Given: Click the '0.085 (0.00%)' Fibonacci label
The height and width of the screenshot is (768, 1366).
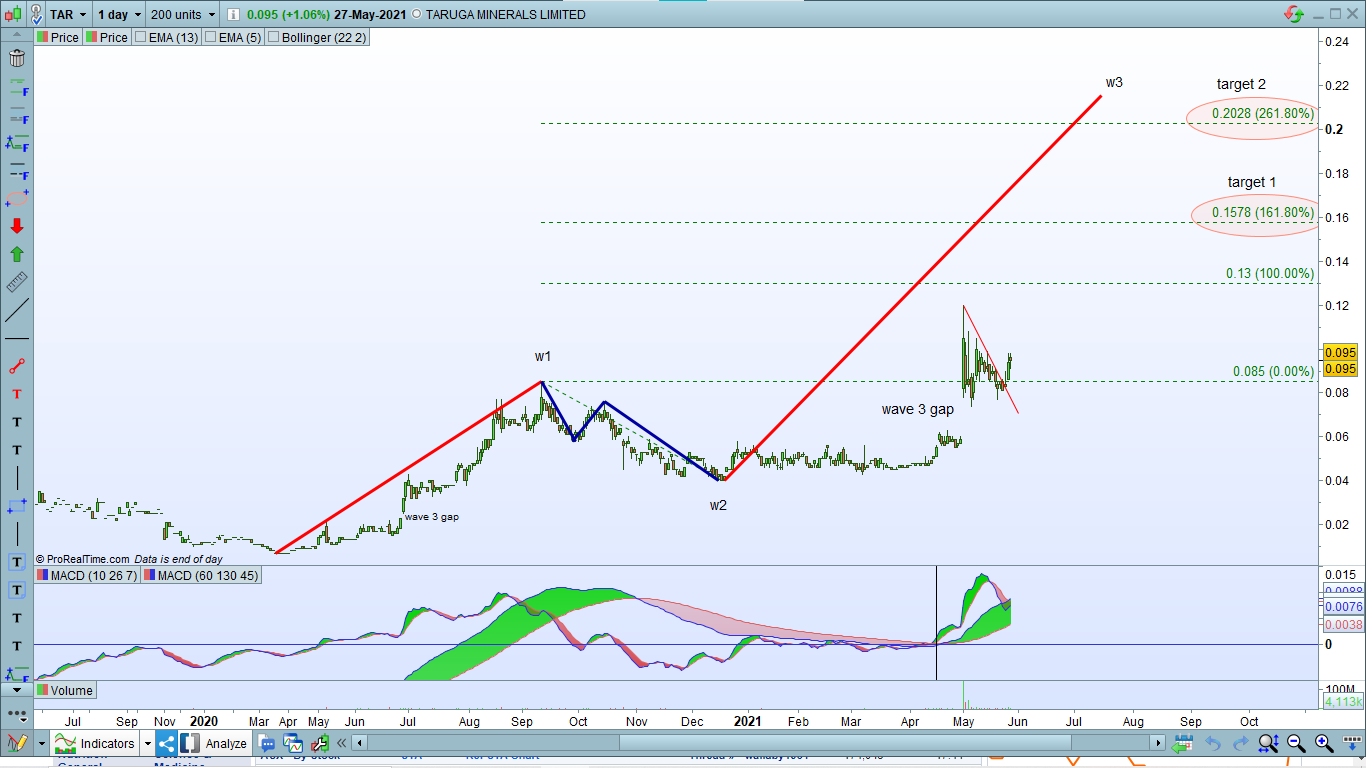Looking at the screenshot, I should click(1273, 371).
